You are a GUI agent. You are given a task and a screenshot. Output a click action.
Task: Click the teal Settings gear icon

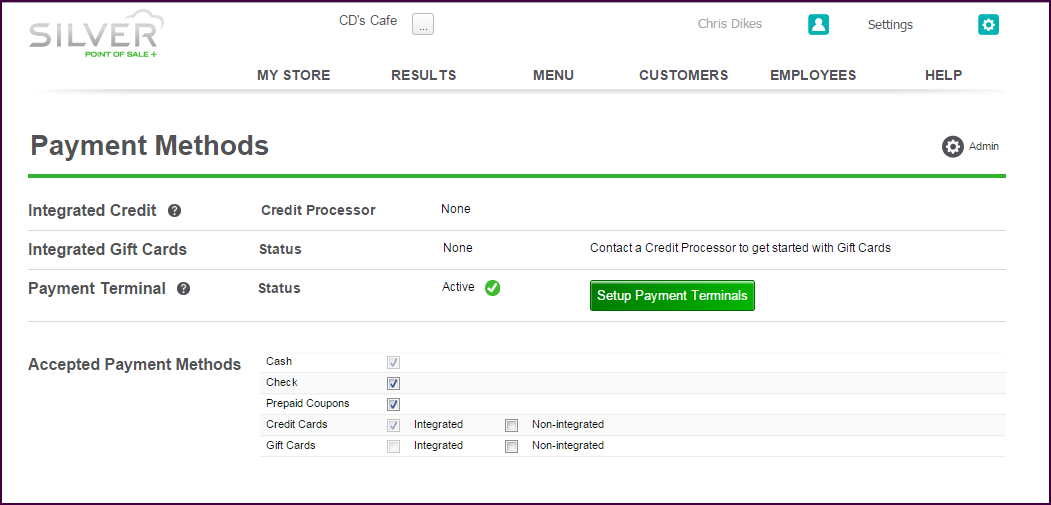tap(988, 25)
